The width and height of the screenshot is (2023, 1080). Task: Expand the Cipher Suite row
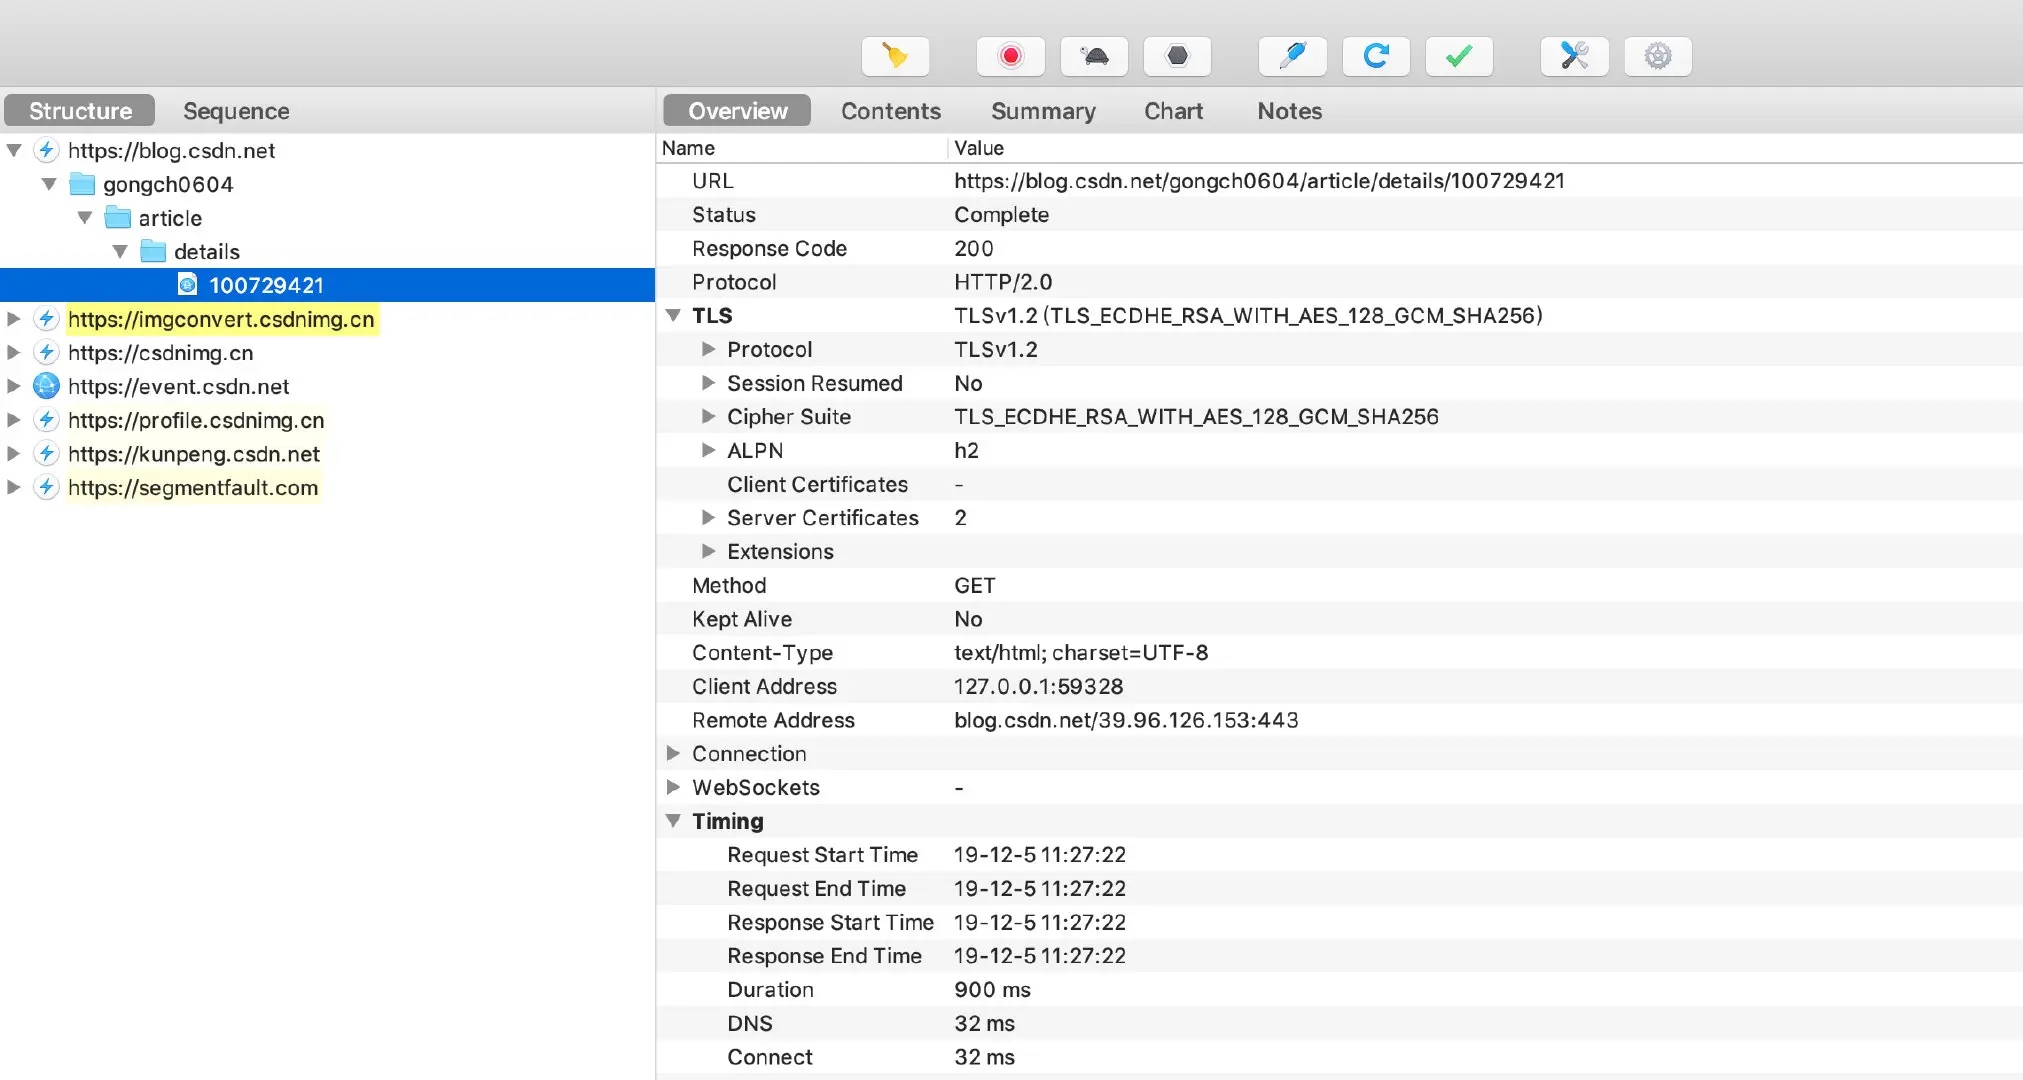708,416
